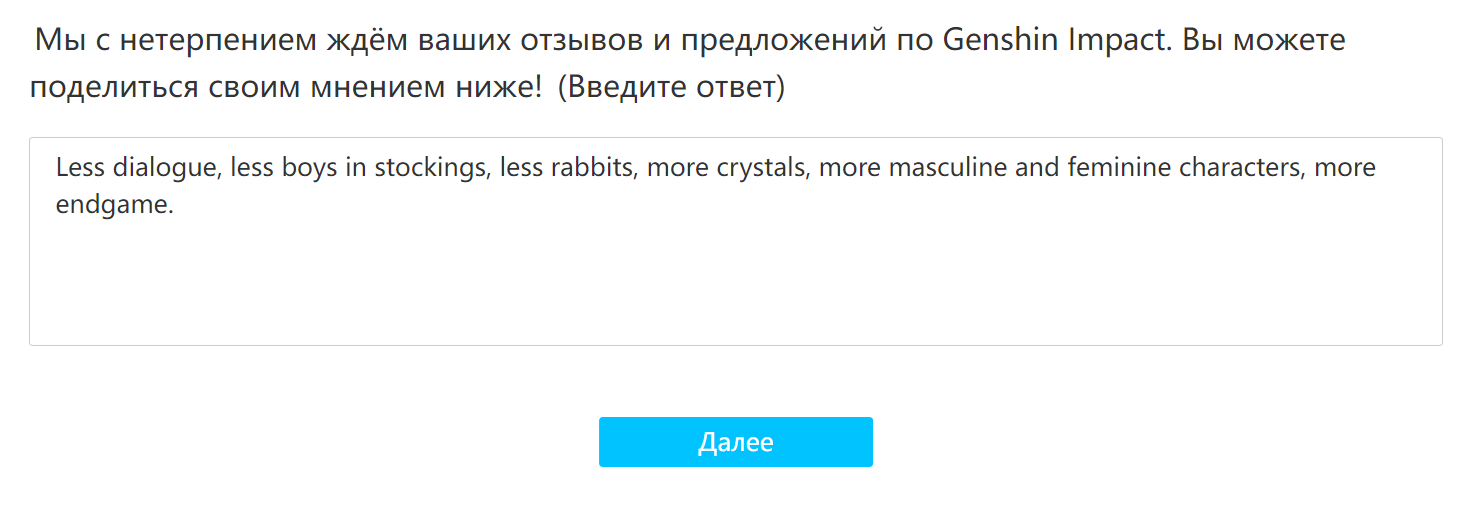
Task: Focus the feedback answer text area
Action: 735,242
